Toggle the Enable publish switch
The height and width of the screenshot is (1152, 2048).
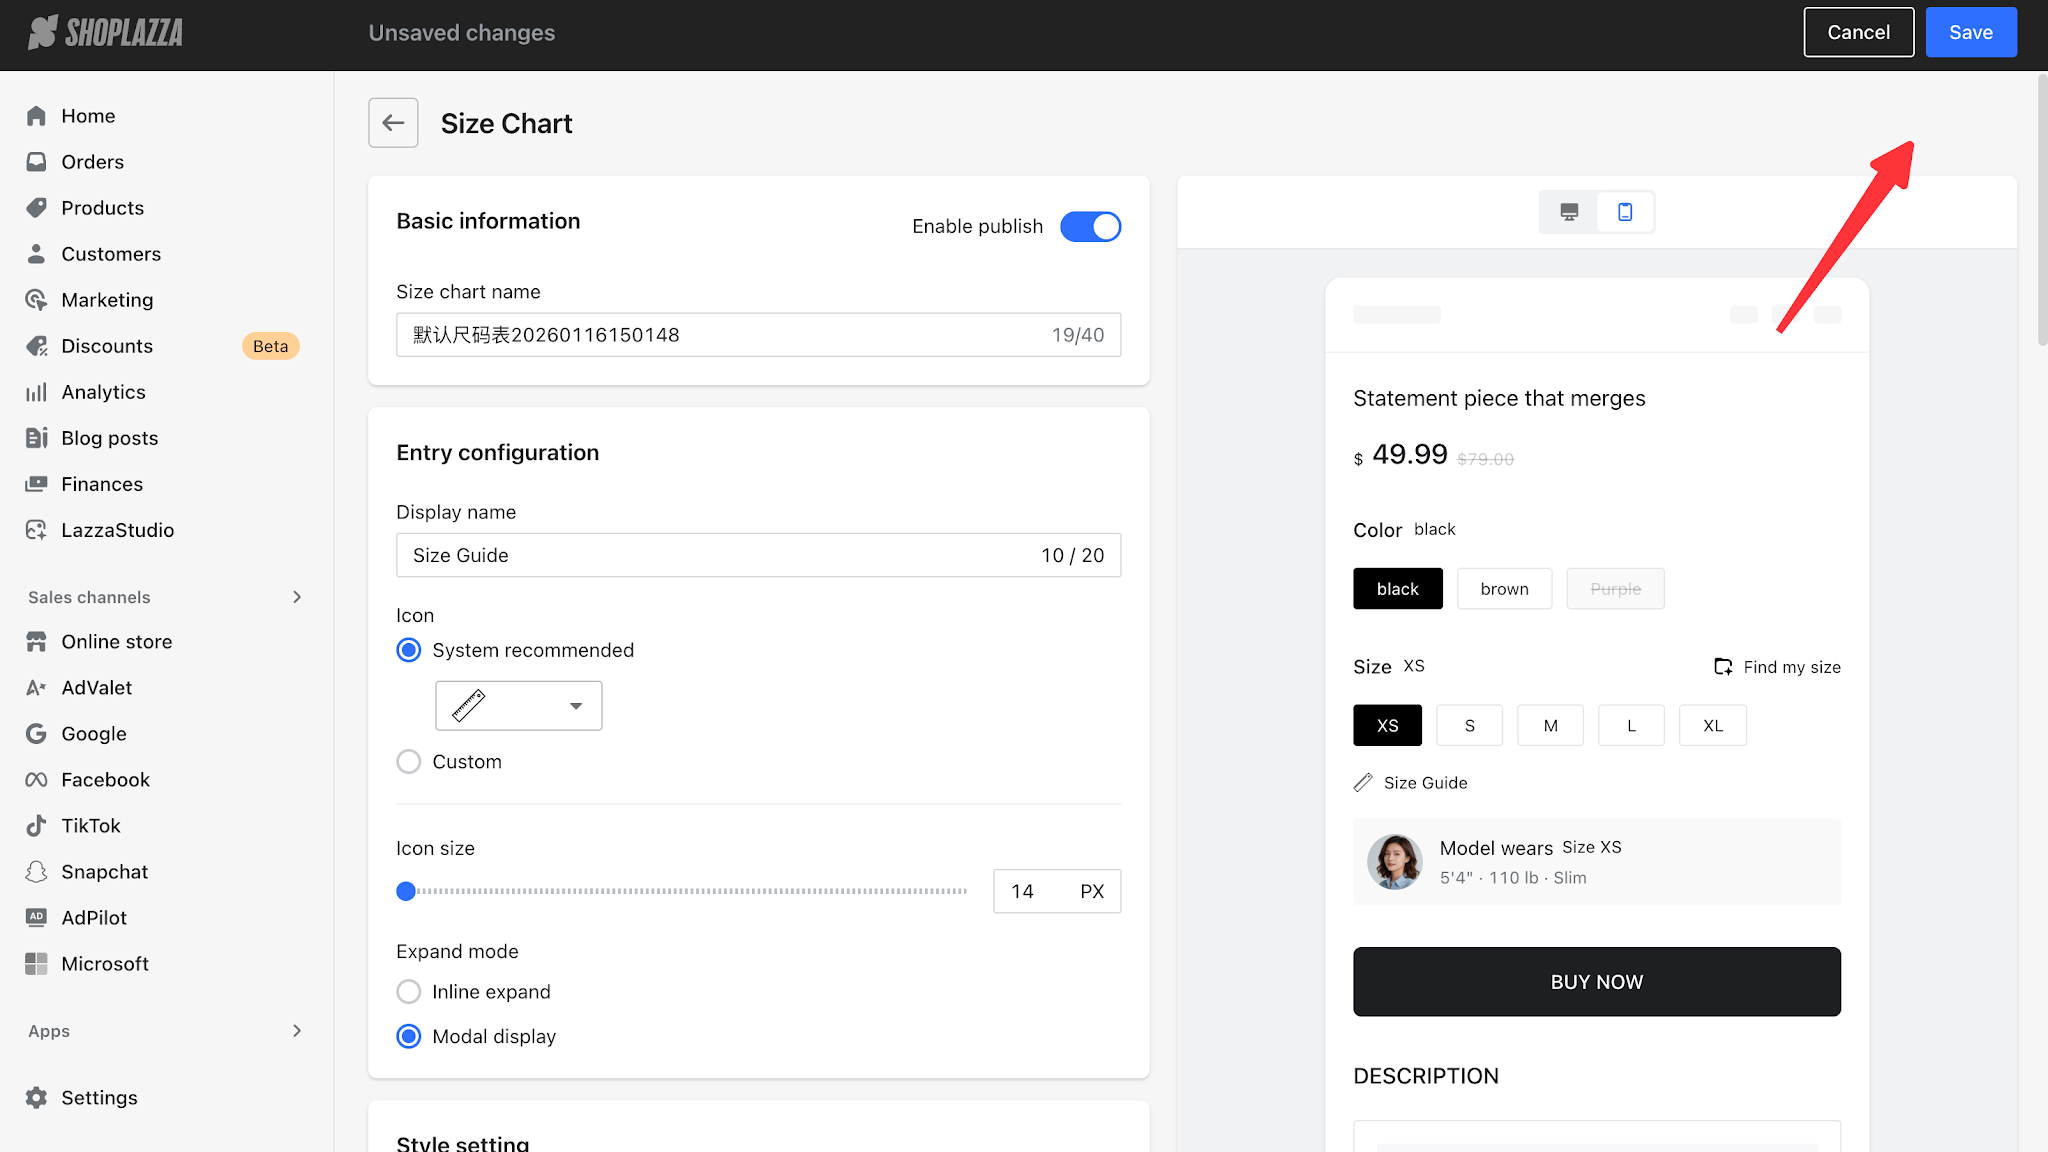[x=1090, y=227]
